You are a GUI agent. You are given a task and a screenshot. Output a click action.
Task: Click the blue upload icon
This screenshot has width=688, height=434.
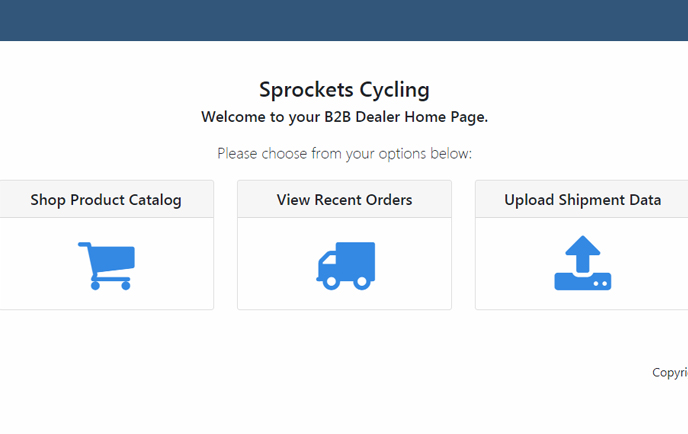[582, 265]
